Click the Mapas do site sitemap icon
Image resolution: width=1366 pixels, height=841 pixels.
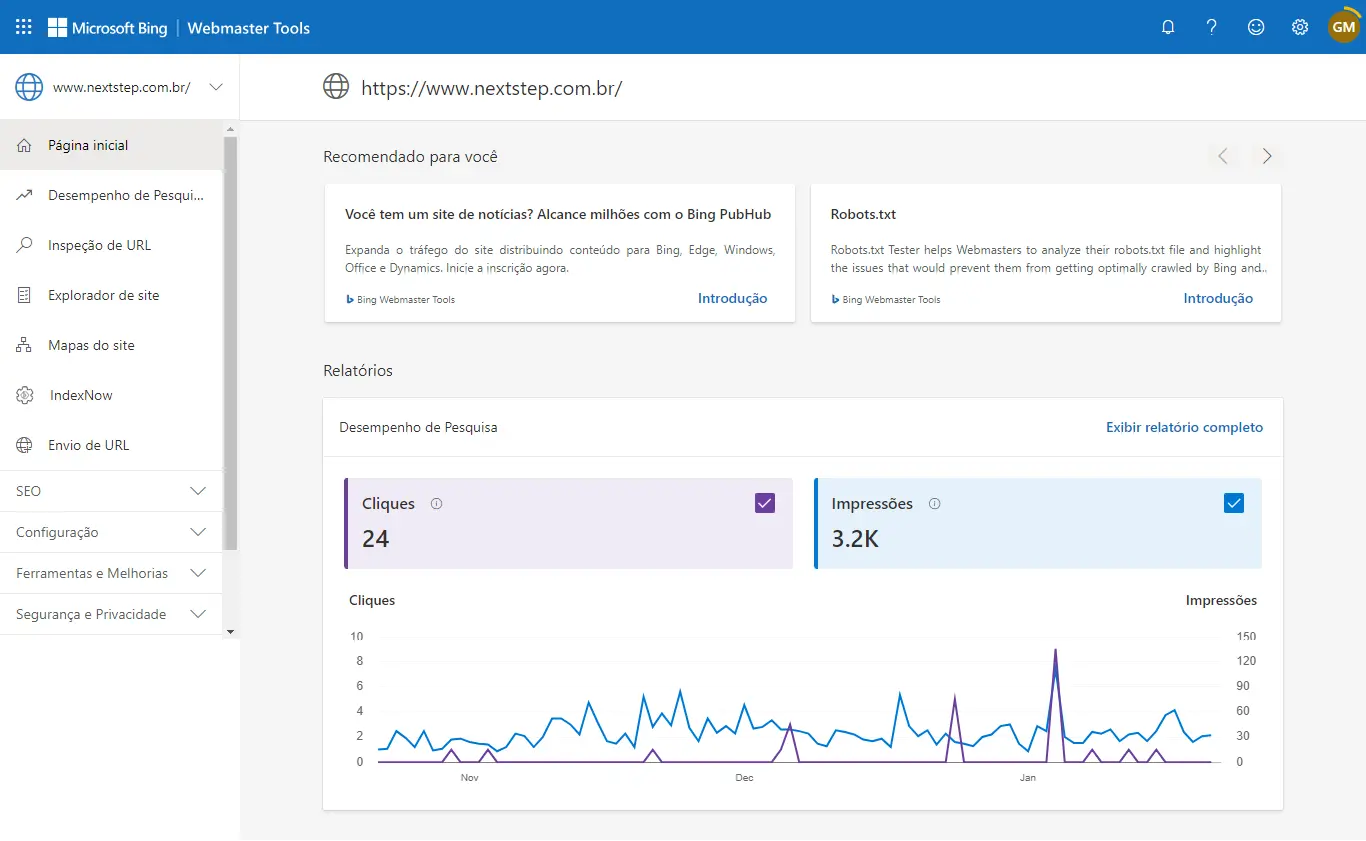pos(25,345)
